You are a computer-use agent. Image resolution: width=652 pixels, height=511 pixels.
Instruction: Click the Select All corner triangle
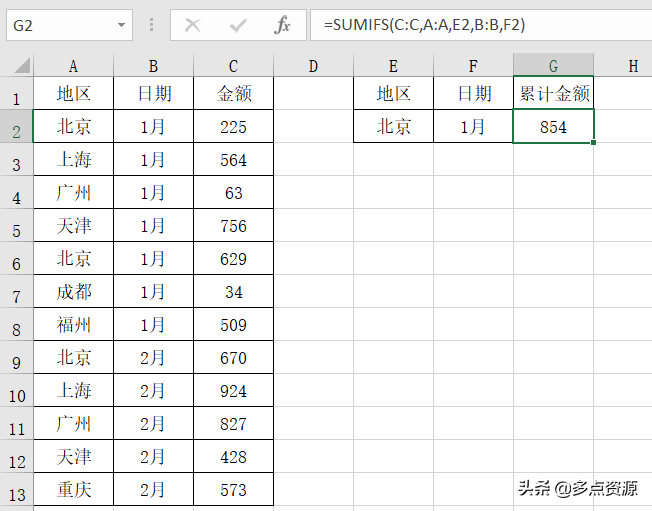coord(22,66)
